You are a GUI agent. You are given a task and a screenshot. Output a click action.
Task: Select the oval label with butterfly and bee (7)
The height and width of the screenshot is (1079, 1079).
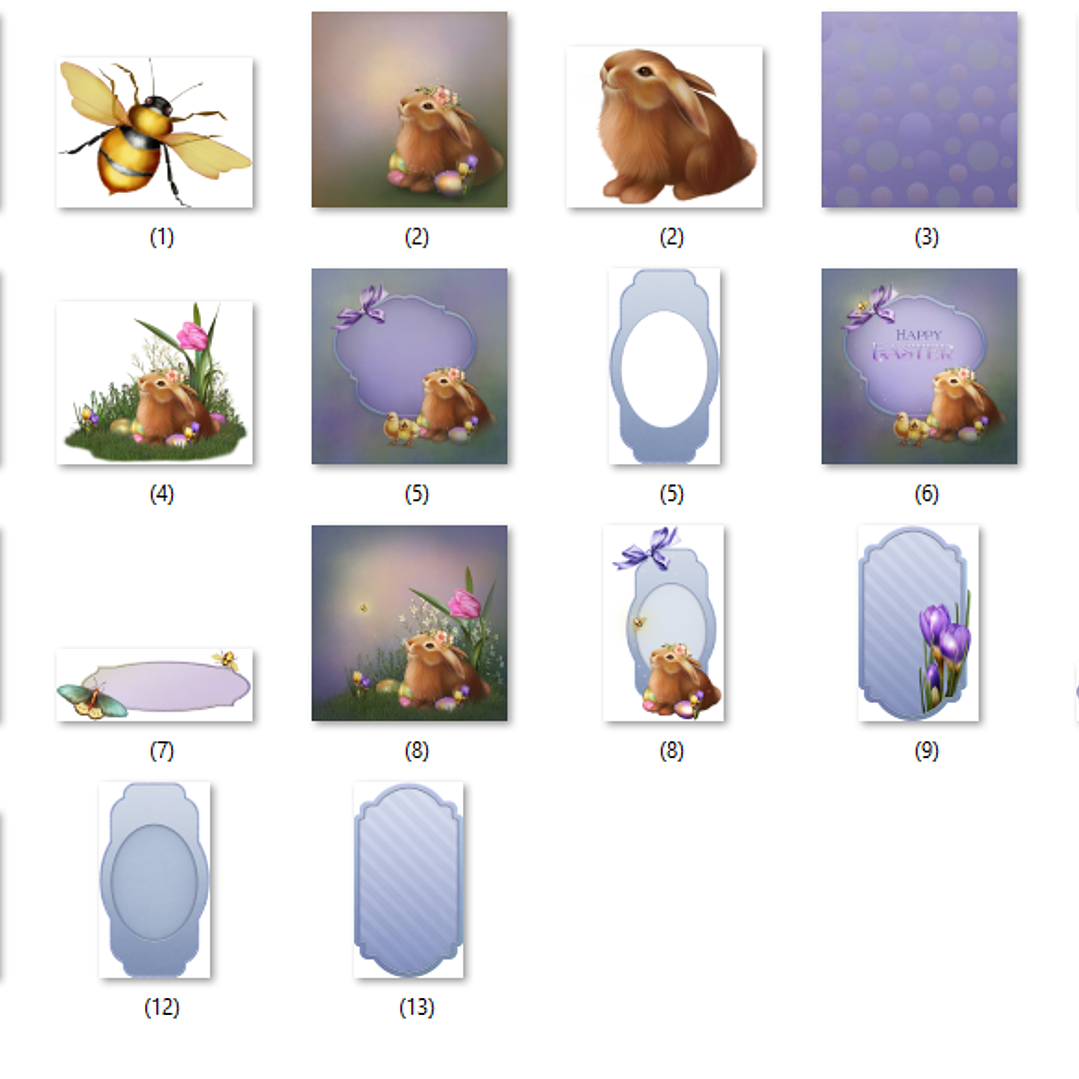point(155,685)
